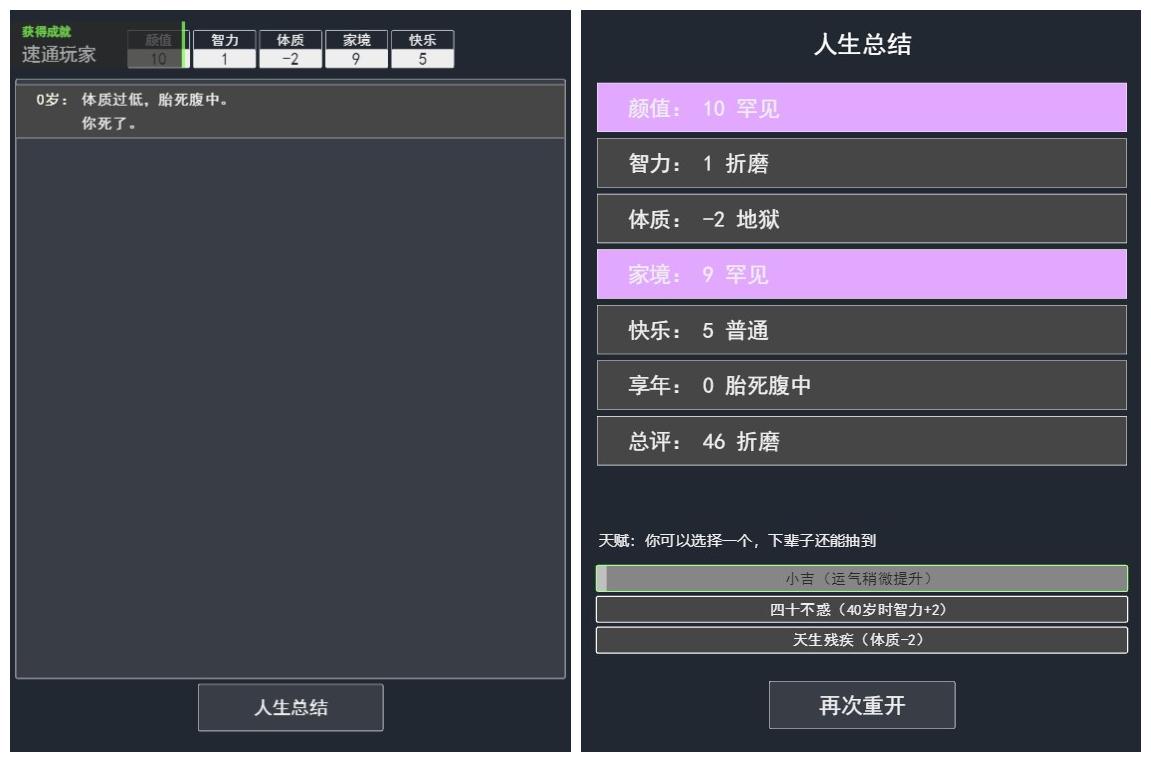1151x762 pixels.
Task: Click the 智力 stat box
Action: click(x=225, y=49)
